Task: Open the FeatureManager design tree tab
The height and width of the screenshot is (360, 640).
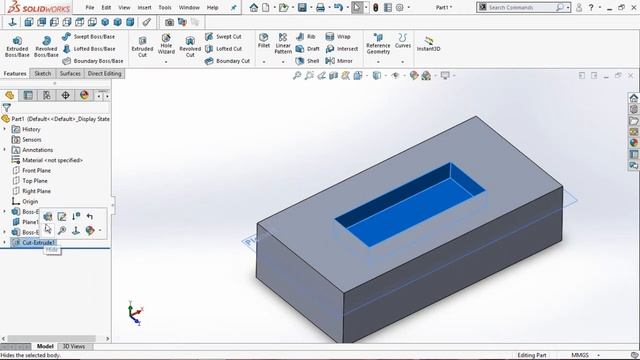Action: pos(9,95)
